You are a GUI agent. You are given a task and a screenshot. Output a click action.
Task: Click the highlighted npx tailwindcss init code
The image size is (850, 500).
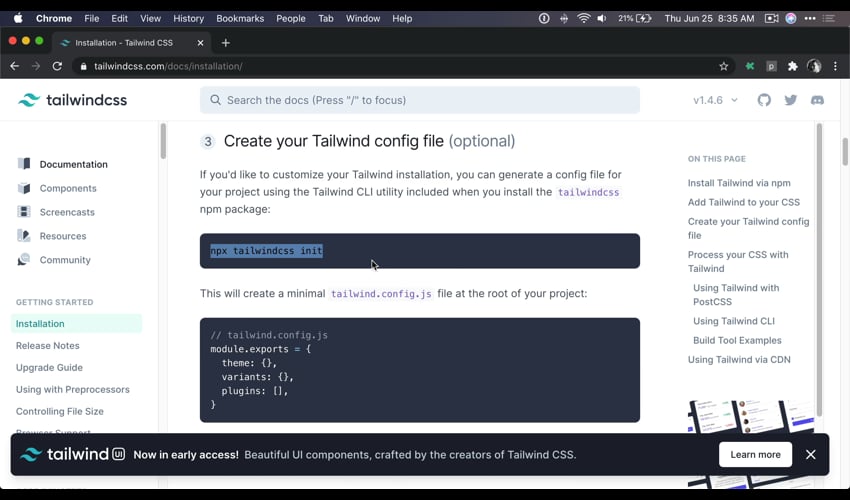(x=266, y=251)
